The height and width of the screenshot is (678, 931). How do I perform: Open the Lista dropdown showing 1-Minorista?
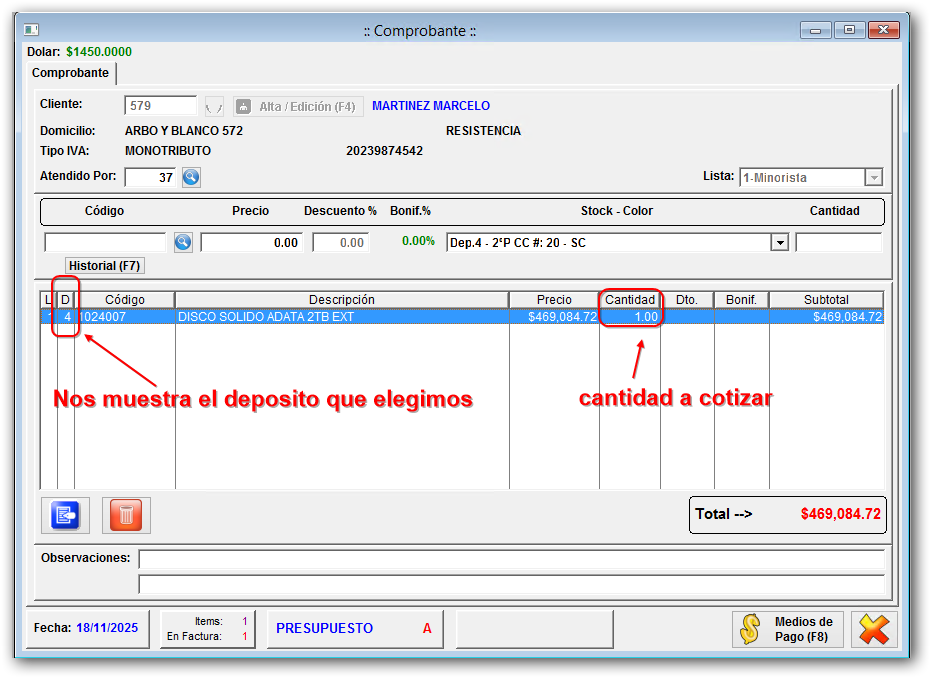point(873,177)
